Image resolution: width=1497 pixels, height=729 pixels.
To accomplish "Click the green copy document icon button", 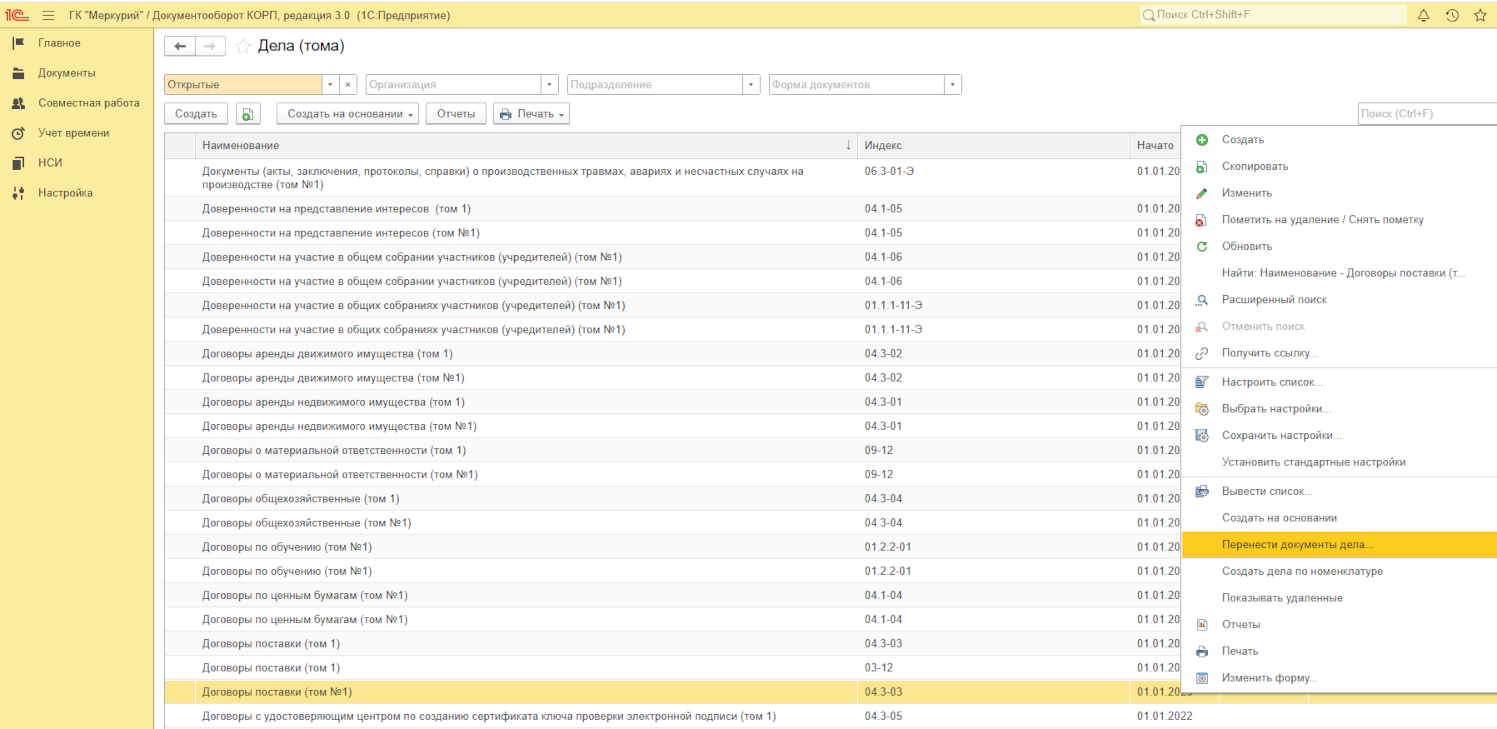I will 248,114.
